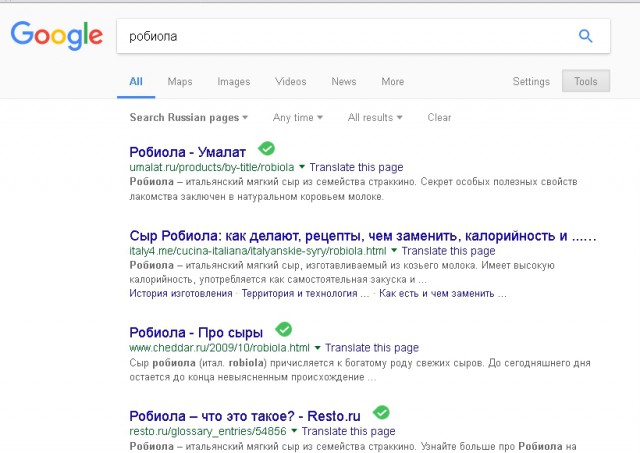Image resolution: width=640 pixels, height=453 pixels.
Task: Expand Search Russian pages dropdown
Action: click(189, 118)
